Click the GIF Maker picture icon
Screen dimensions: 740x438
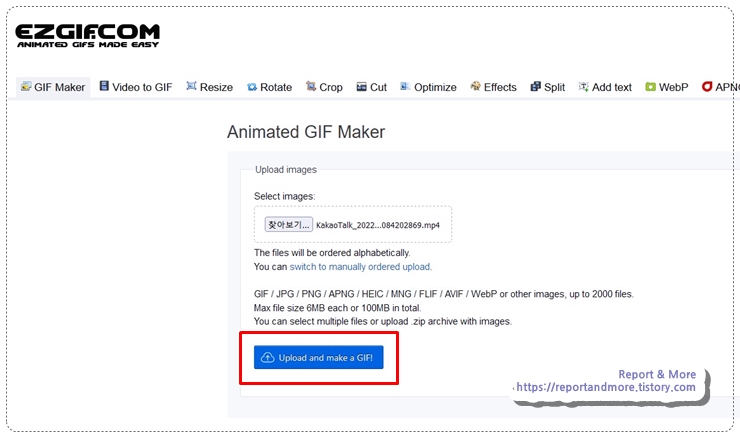tap(26, 86)
